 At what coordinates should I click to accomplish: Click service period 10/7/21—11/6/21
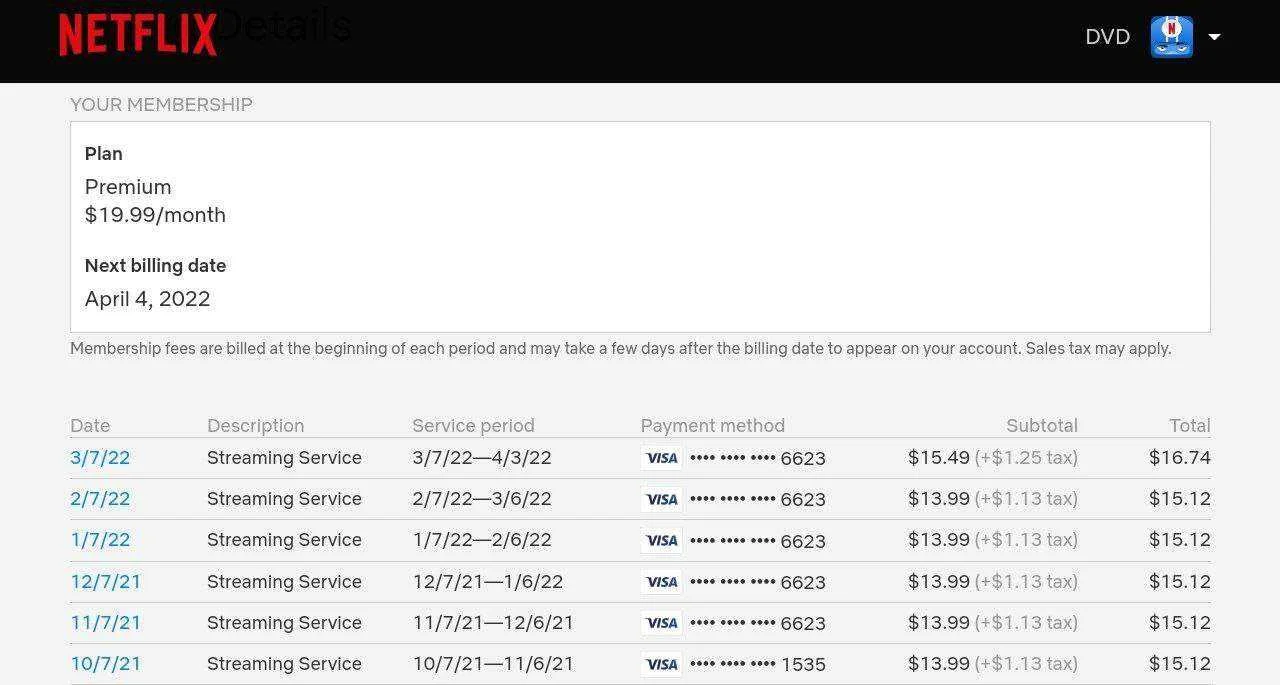pos(493,664)
